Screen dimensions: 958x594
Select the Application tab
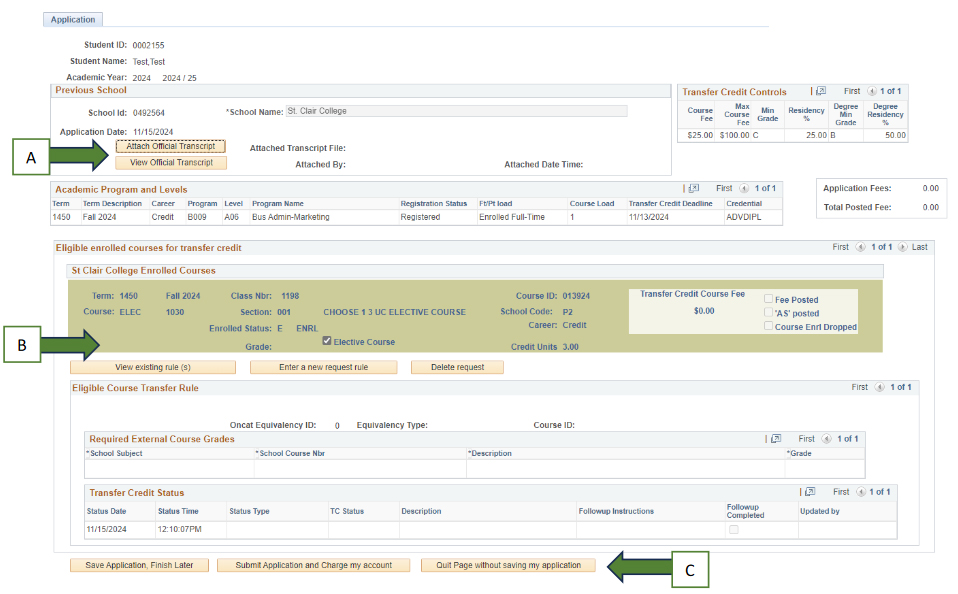(x=73, y=19)
